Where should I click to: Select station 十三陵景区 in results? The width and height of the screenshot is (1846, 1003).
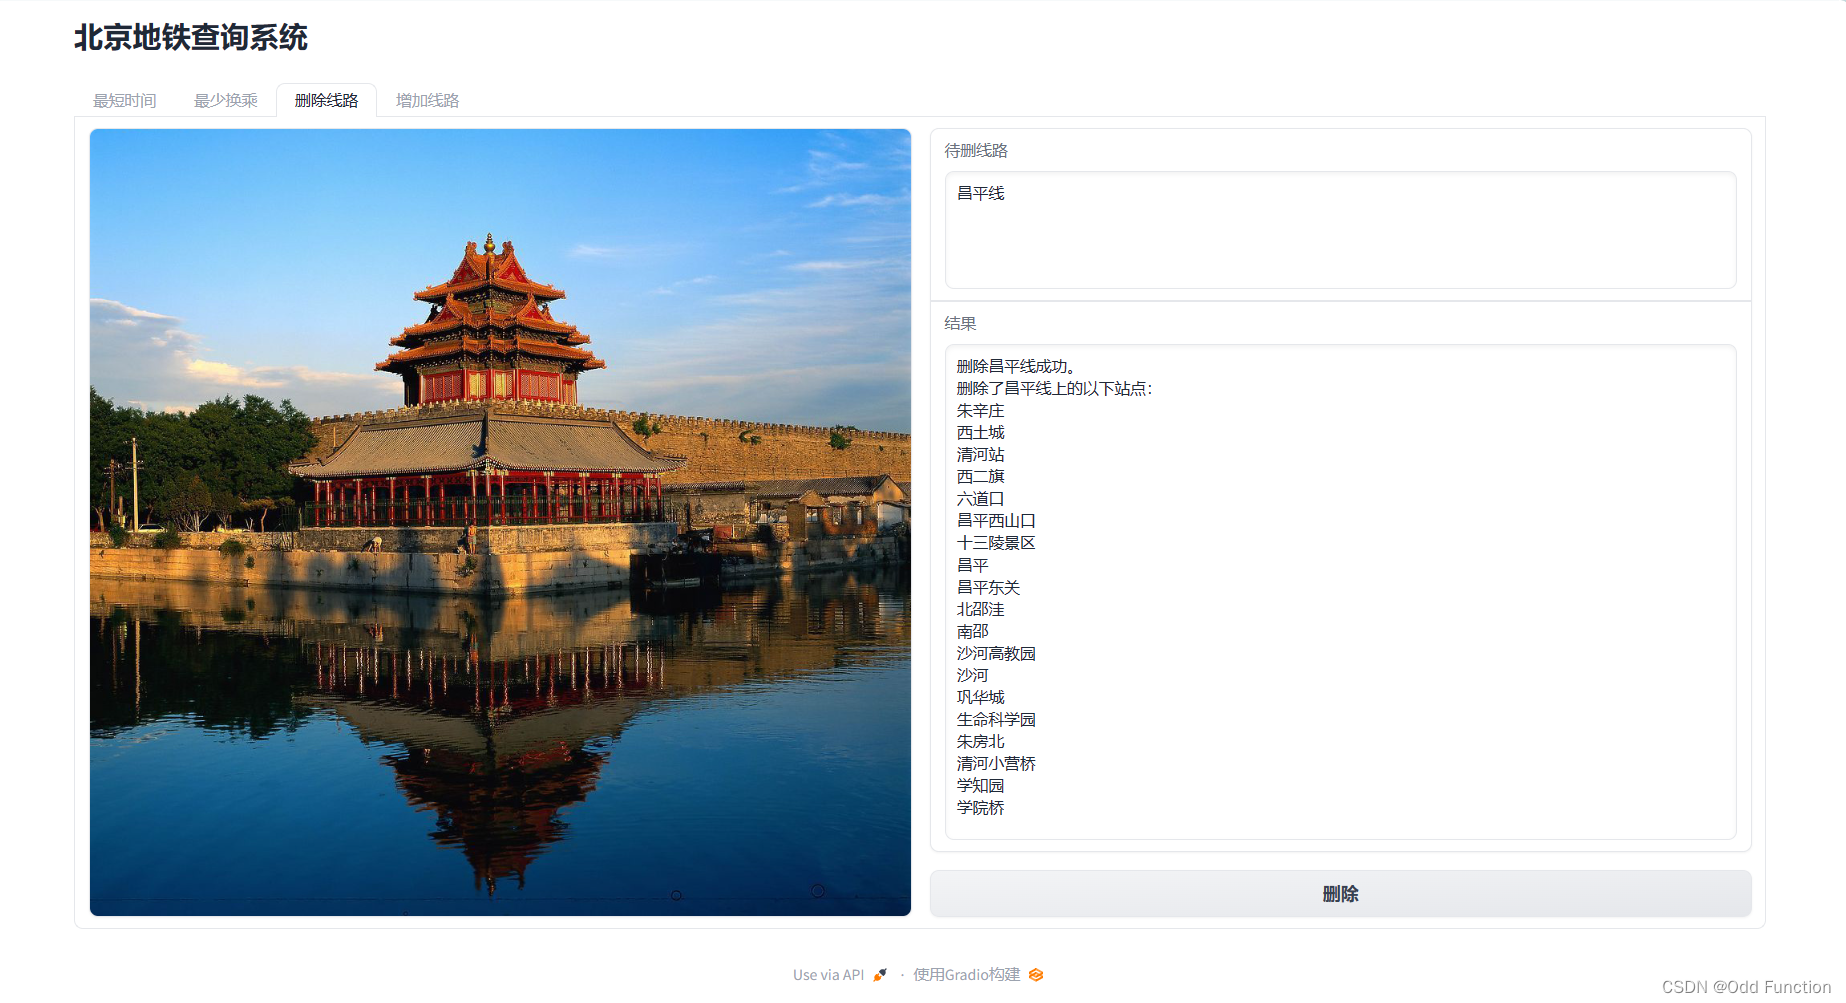coord(996,542)
